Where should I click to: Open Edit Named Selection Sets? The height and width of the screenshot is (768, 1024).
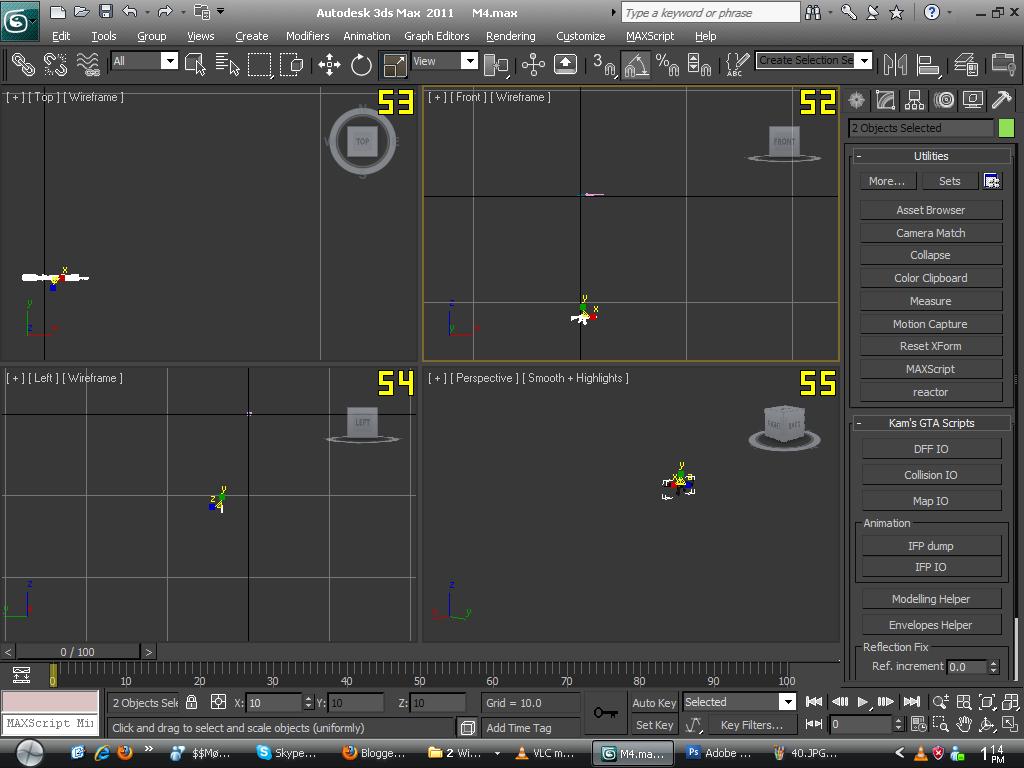tap(737, 64)
